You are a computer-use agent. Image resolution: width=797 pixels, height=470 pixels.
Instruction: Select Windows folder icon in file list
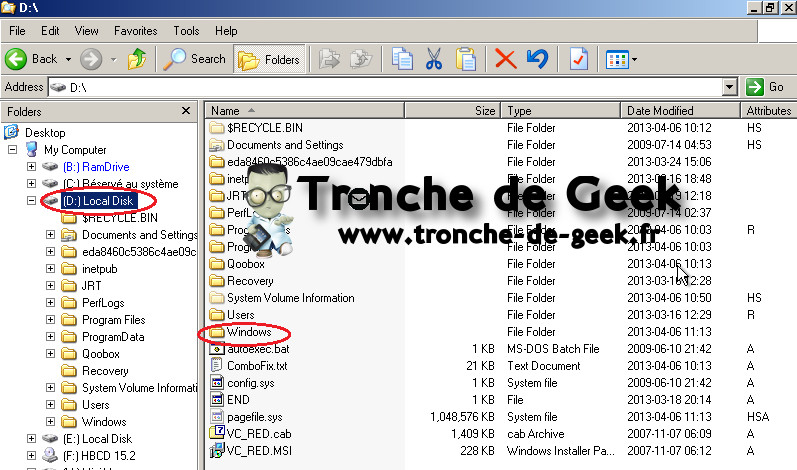[217, 332]
